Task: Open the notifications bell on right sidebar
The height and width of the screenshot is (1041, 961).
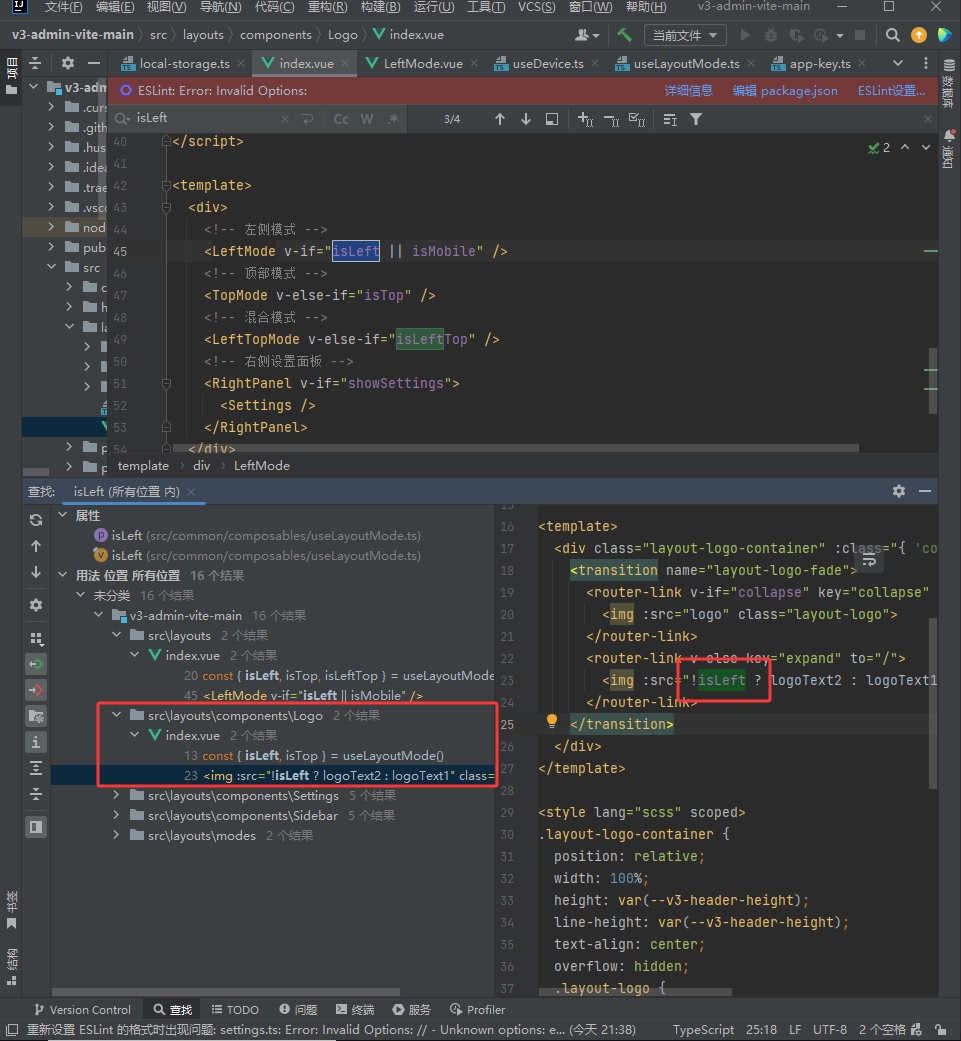Action: click(949, 135)
